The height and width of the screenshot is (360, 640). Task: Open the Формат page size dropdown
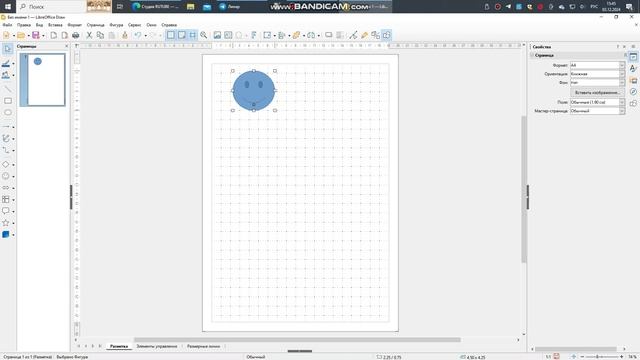coord(597,65)
